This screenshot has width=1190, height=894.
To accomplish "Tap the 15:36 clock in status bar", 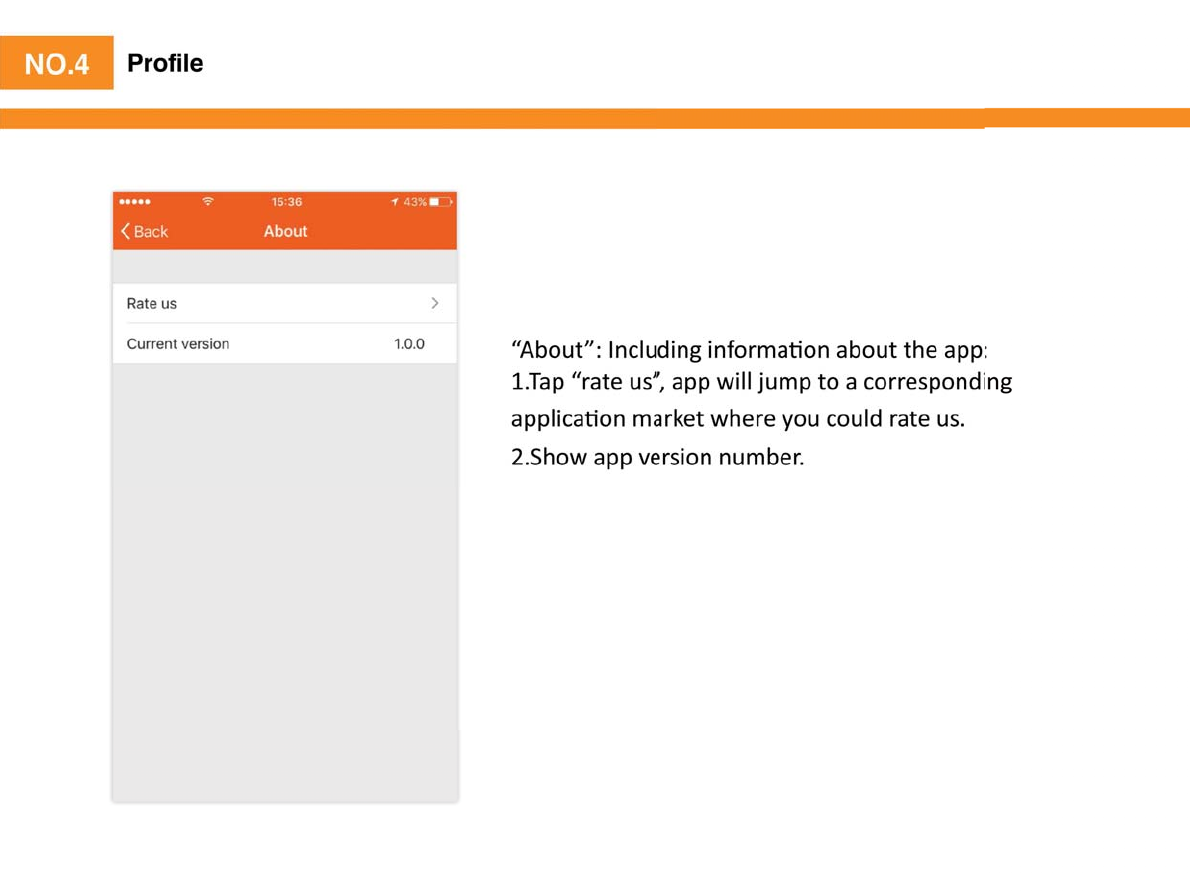I will [x=287, y=202].
